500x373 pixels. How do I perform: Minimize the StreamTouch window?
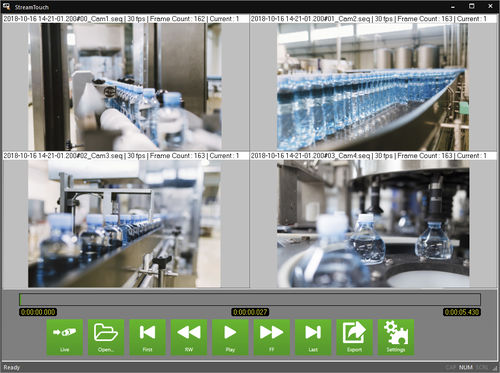pos(453,6)
